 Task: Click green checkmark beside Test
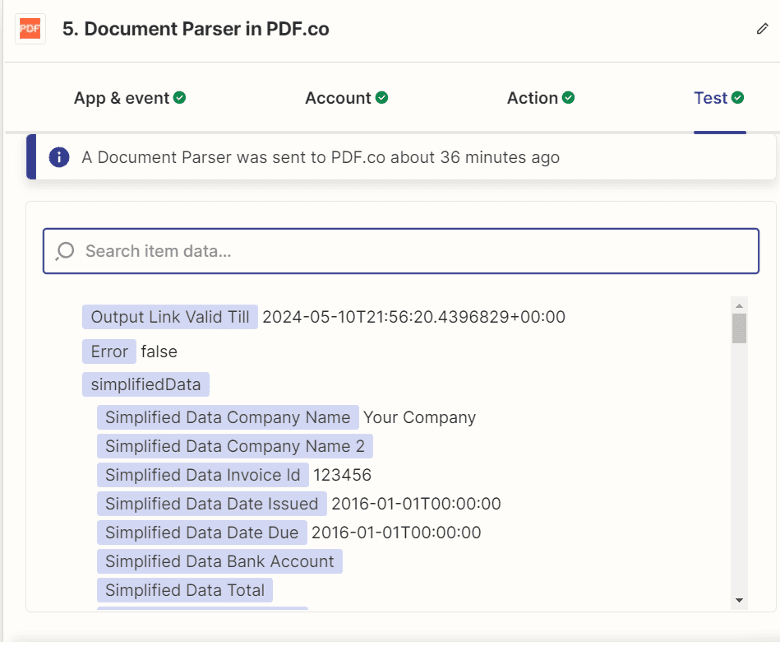coord(738,97)
